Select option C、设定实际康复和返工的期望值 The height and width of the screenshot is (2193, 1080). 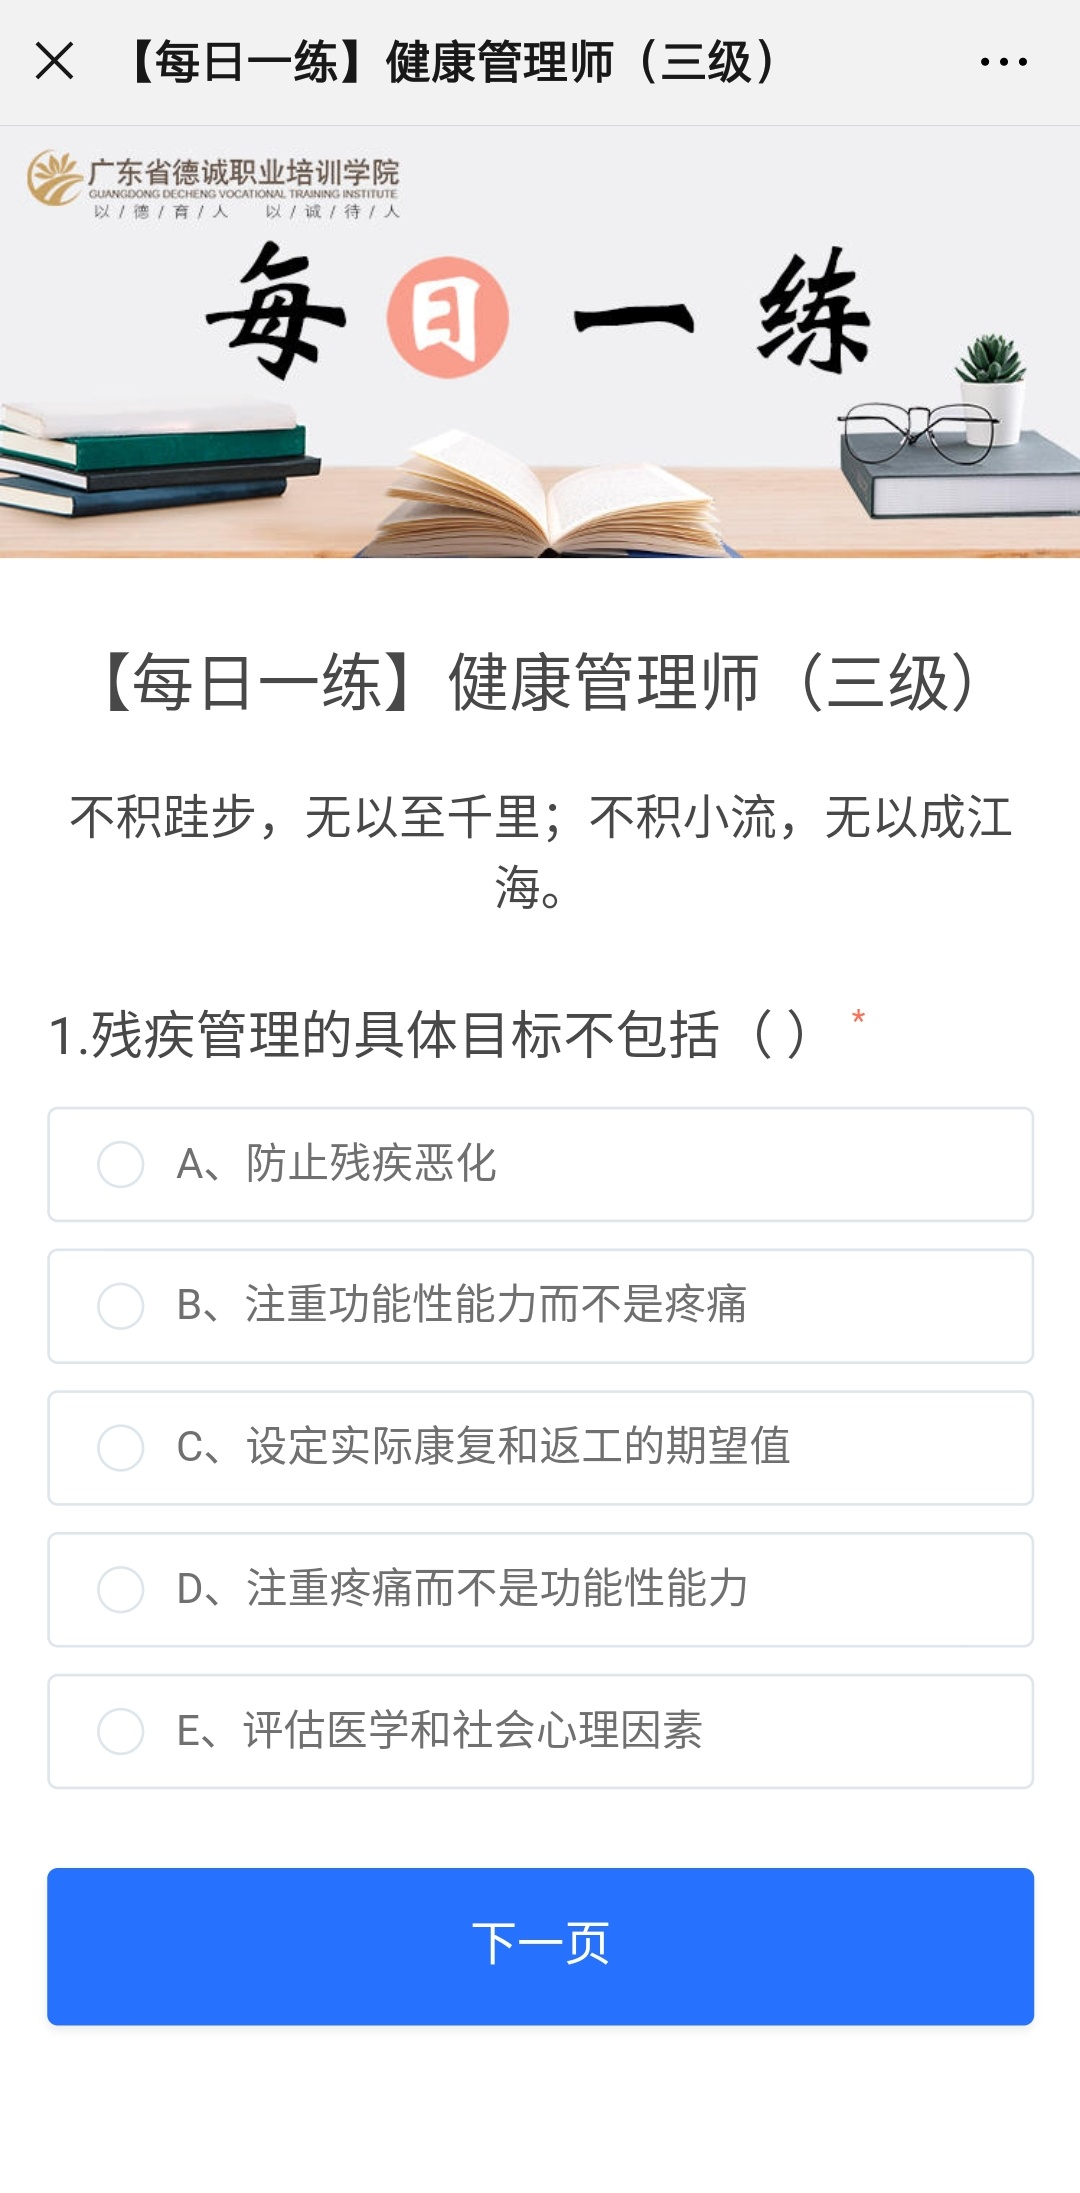(x=121, y=1448)
